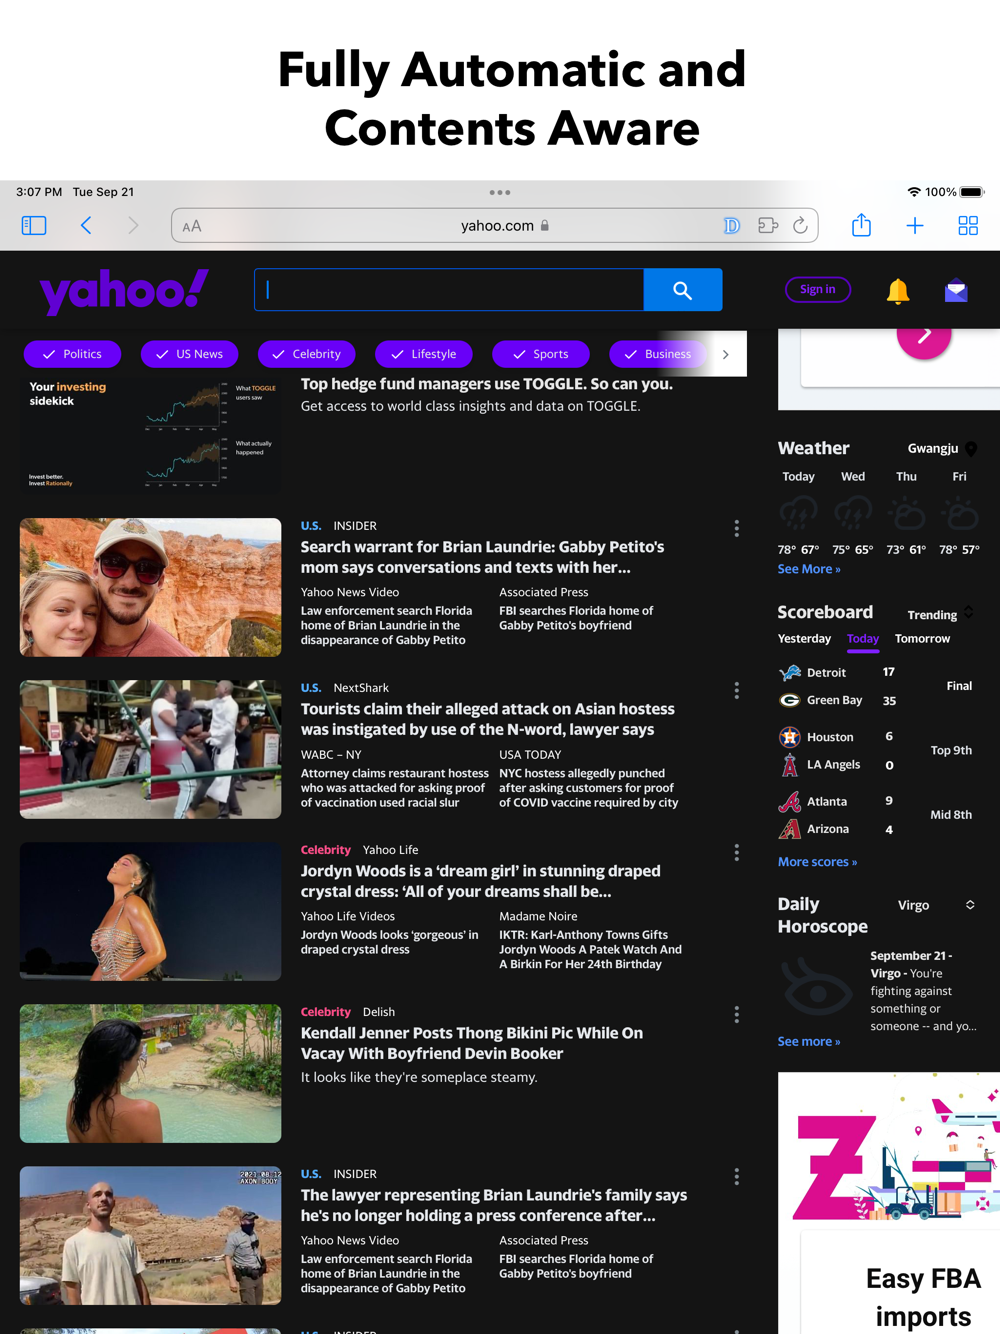Open the Search warrant for Brian Laundrie headline
The width and height of the screenshot is (1000, 1334).
tap(483, 557)
